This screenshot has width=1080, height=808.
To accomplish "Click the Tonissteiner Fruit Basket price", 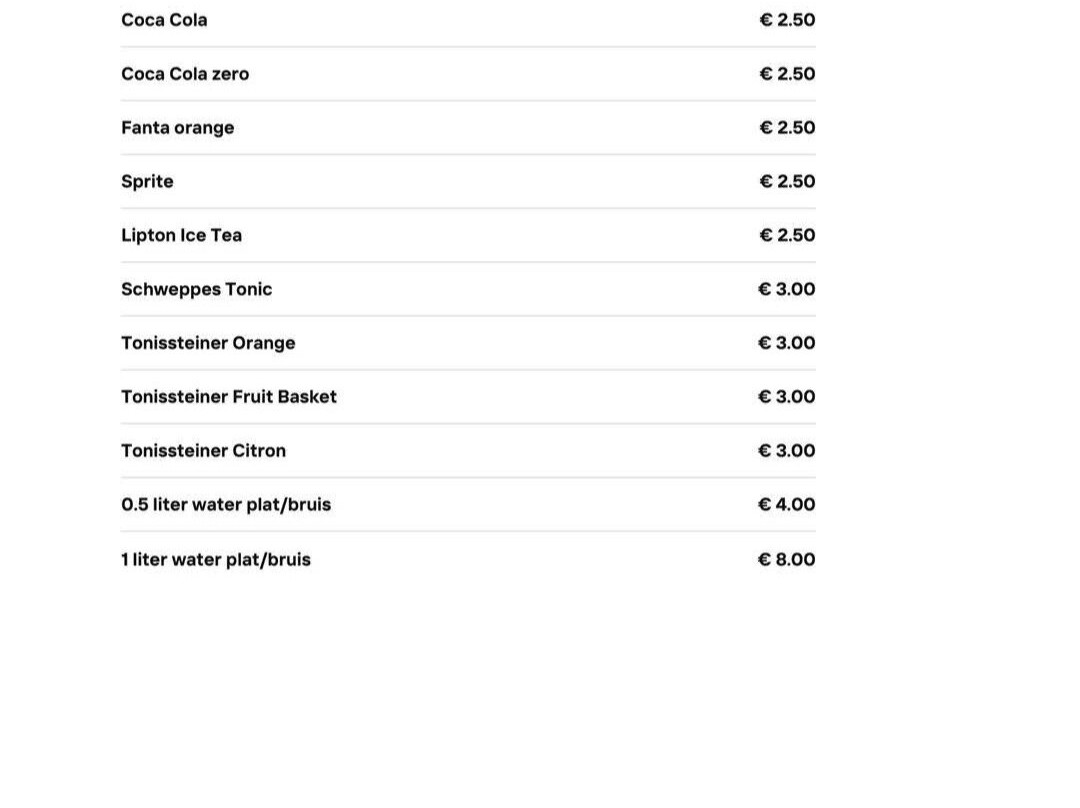I will pos(786,397).
